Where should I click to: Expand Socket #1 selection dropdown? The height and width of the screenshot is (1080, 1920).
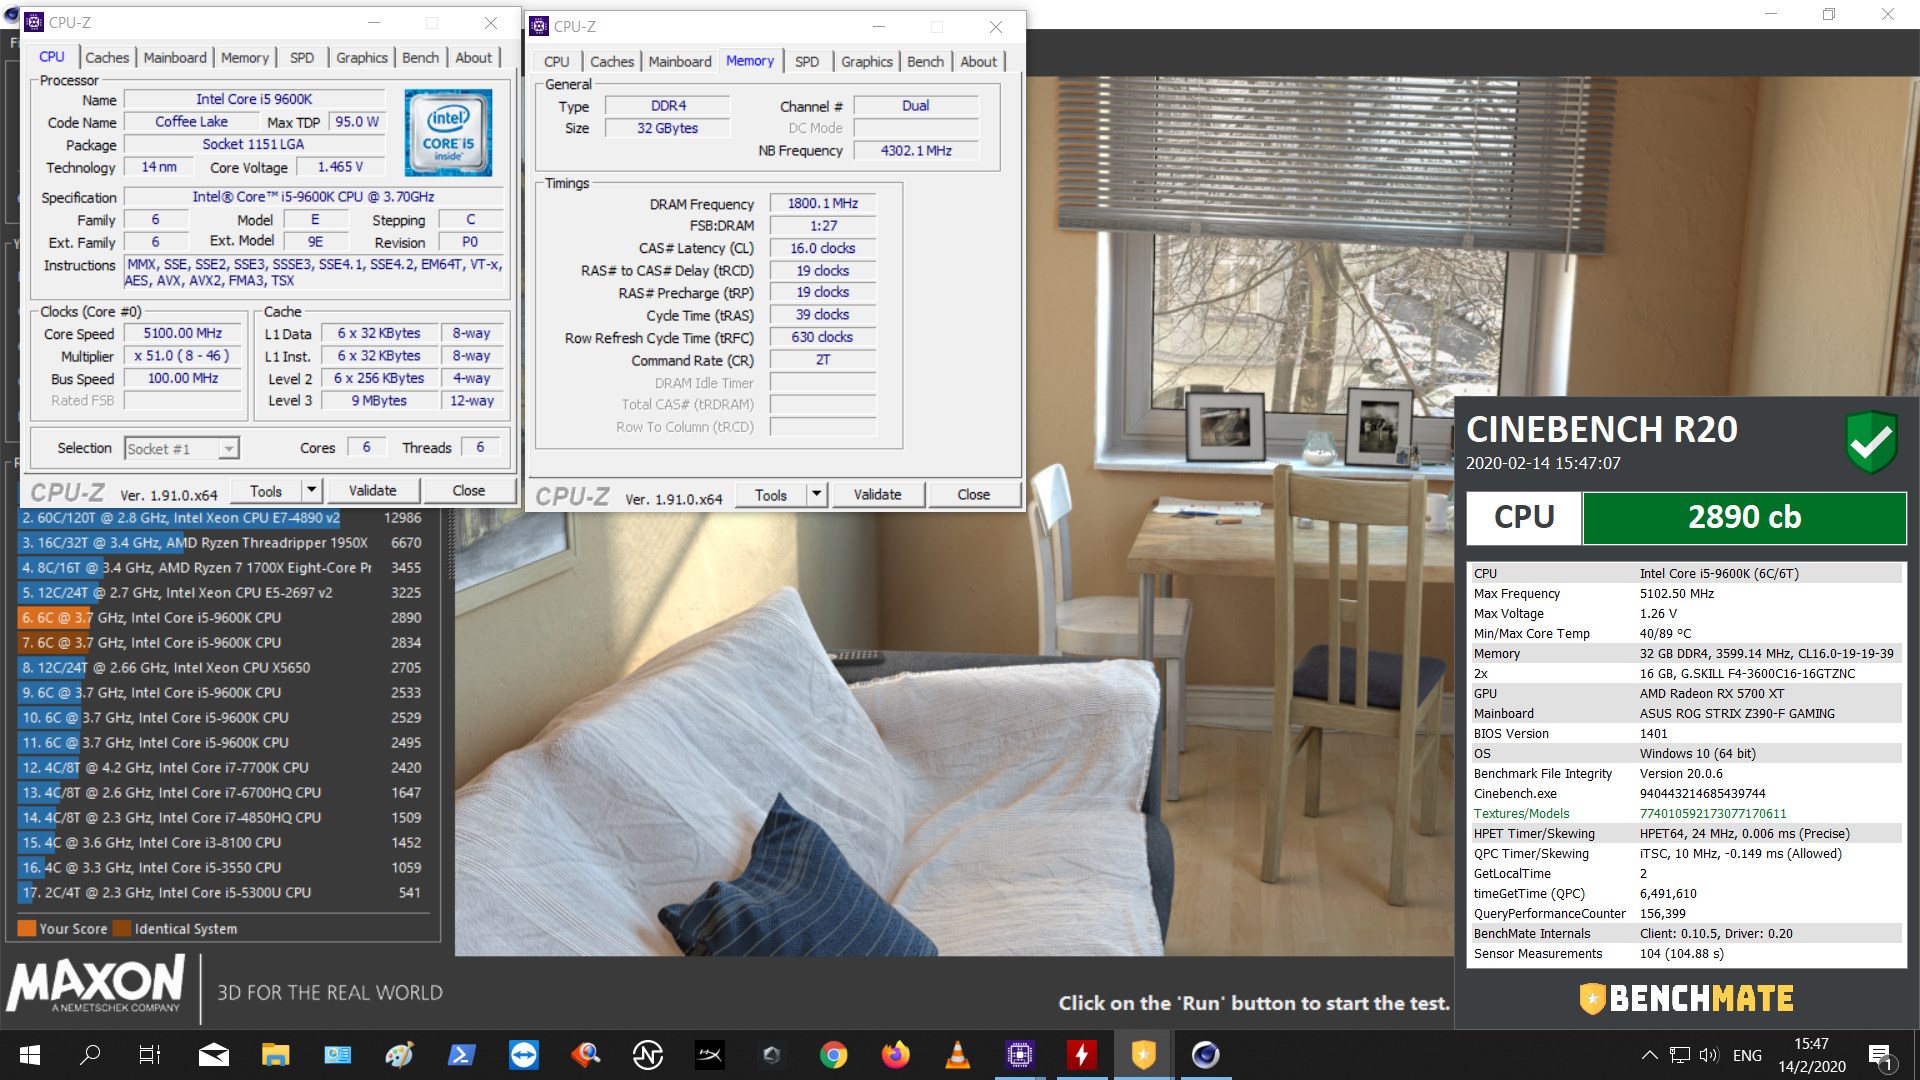[229, 449]
